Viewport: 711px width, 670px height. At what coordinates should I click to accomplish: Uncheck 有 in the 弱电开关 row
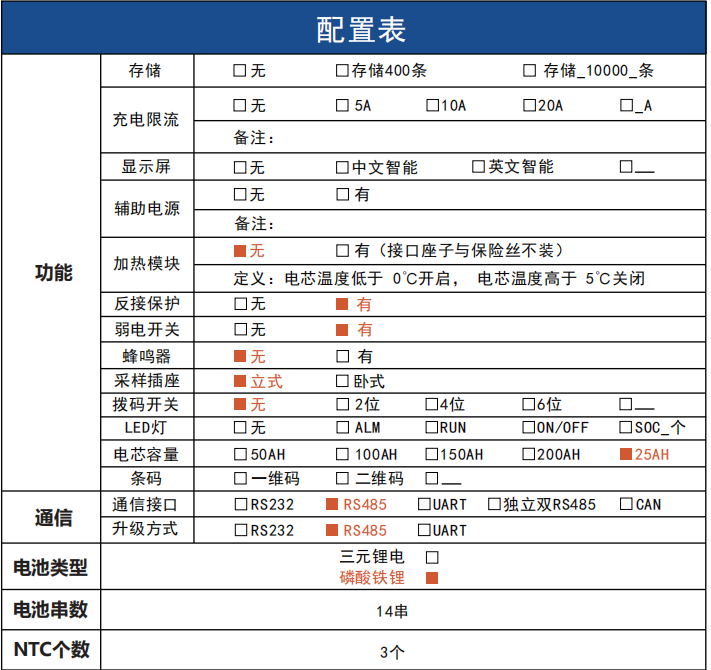(x=342, y=329)
